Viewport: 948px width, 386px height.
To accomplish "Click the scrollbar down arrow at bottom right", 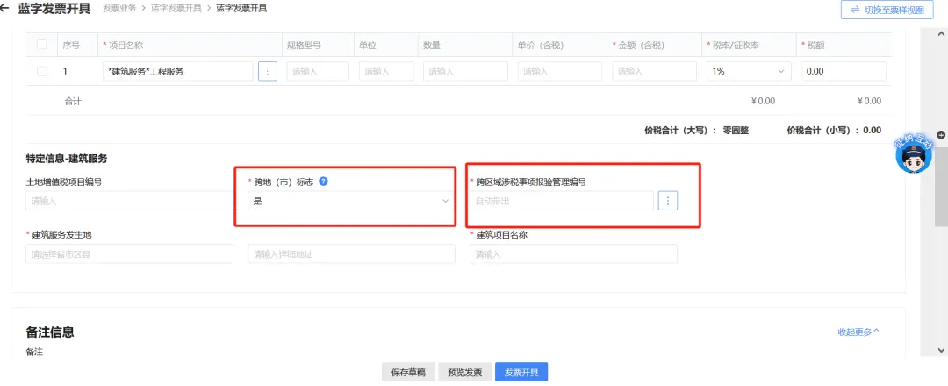I will (x=941, y=350).
